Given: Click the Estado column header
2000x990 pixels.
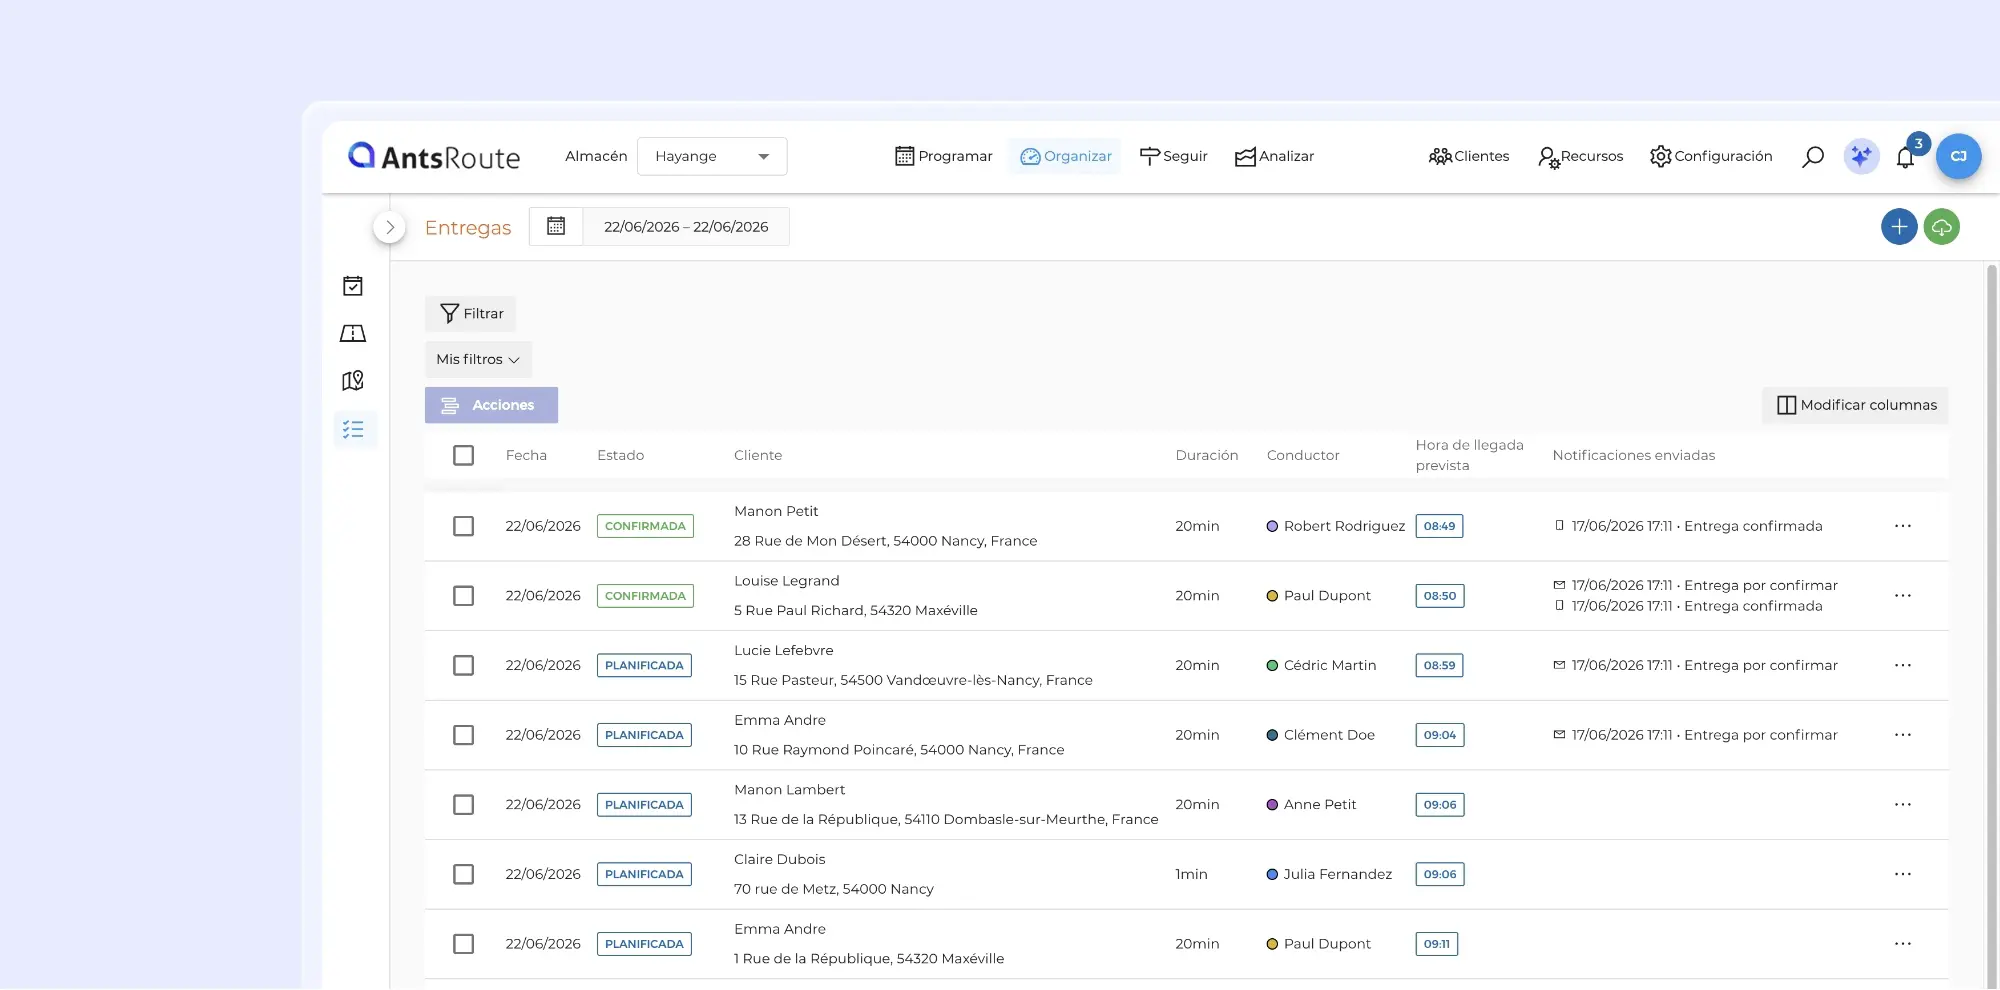Looking at the screenshot, I should (620, 455).
